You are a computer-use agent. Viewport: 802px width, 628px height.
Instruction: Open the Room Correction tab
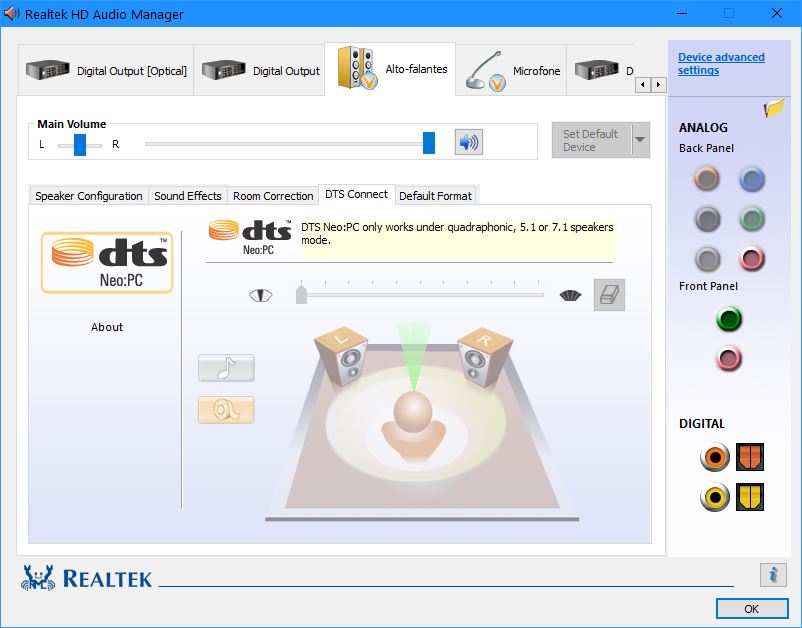(x=273, y=196)
